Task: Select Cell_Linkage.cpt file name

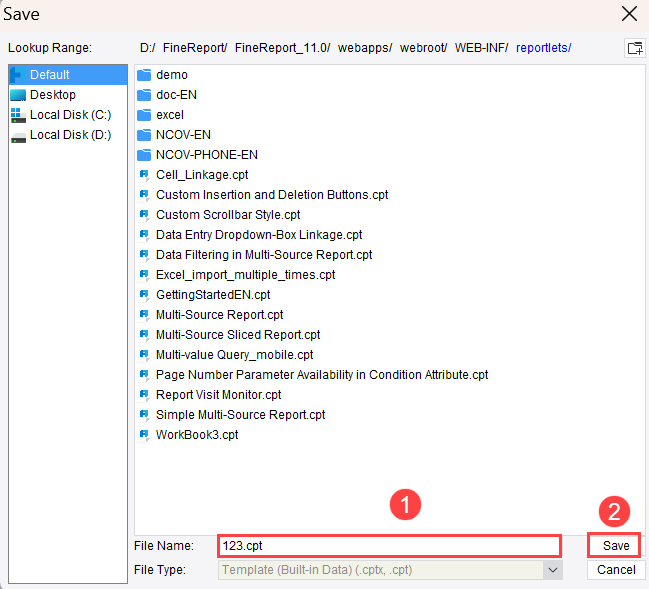Action: [202, 175]
